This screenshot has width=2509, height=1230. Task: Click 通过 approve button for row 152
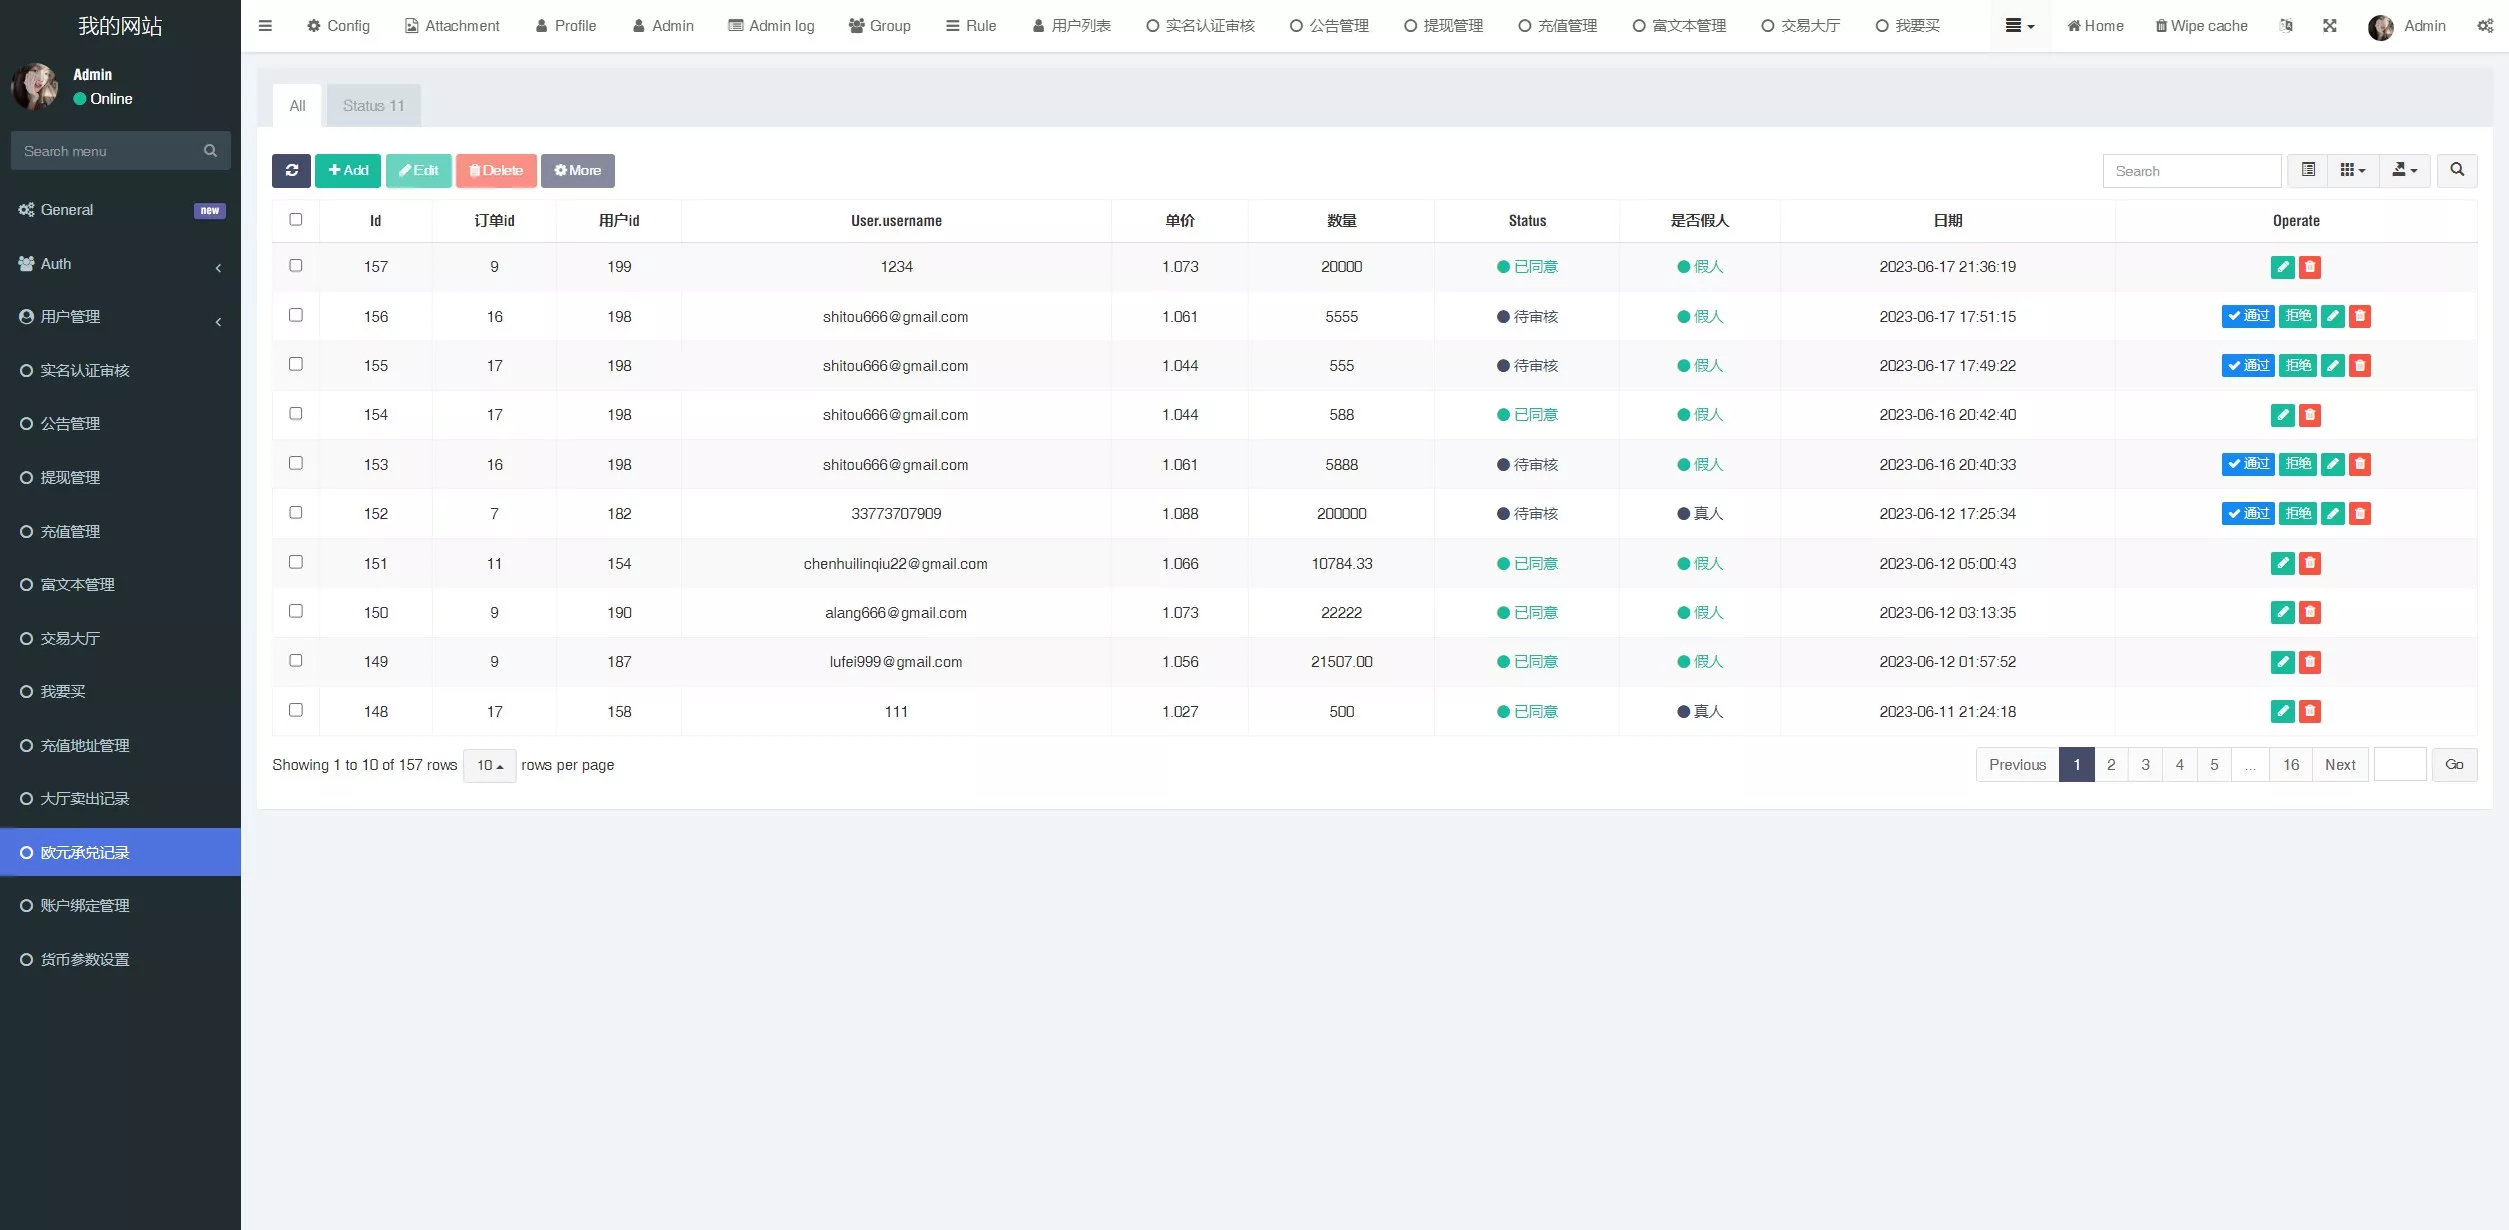2248,514
